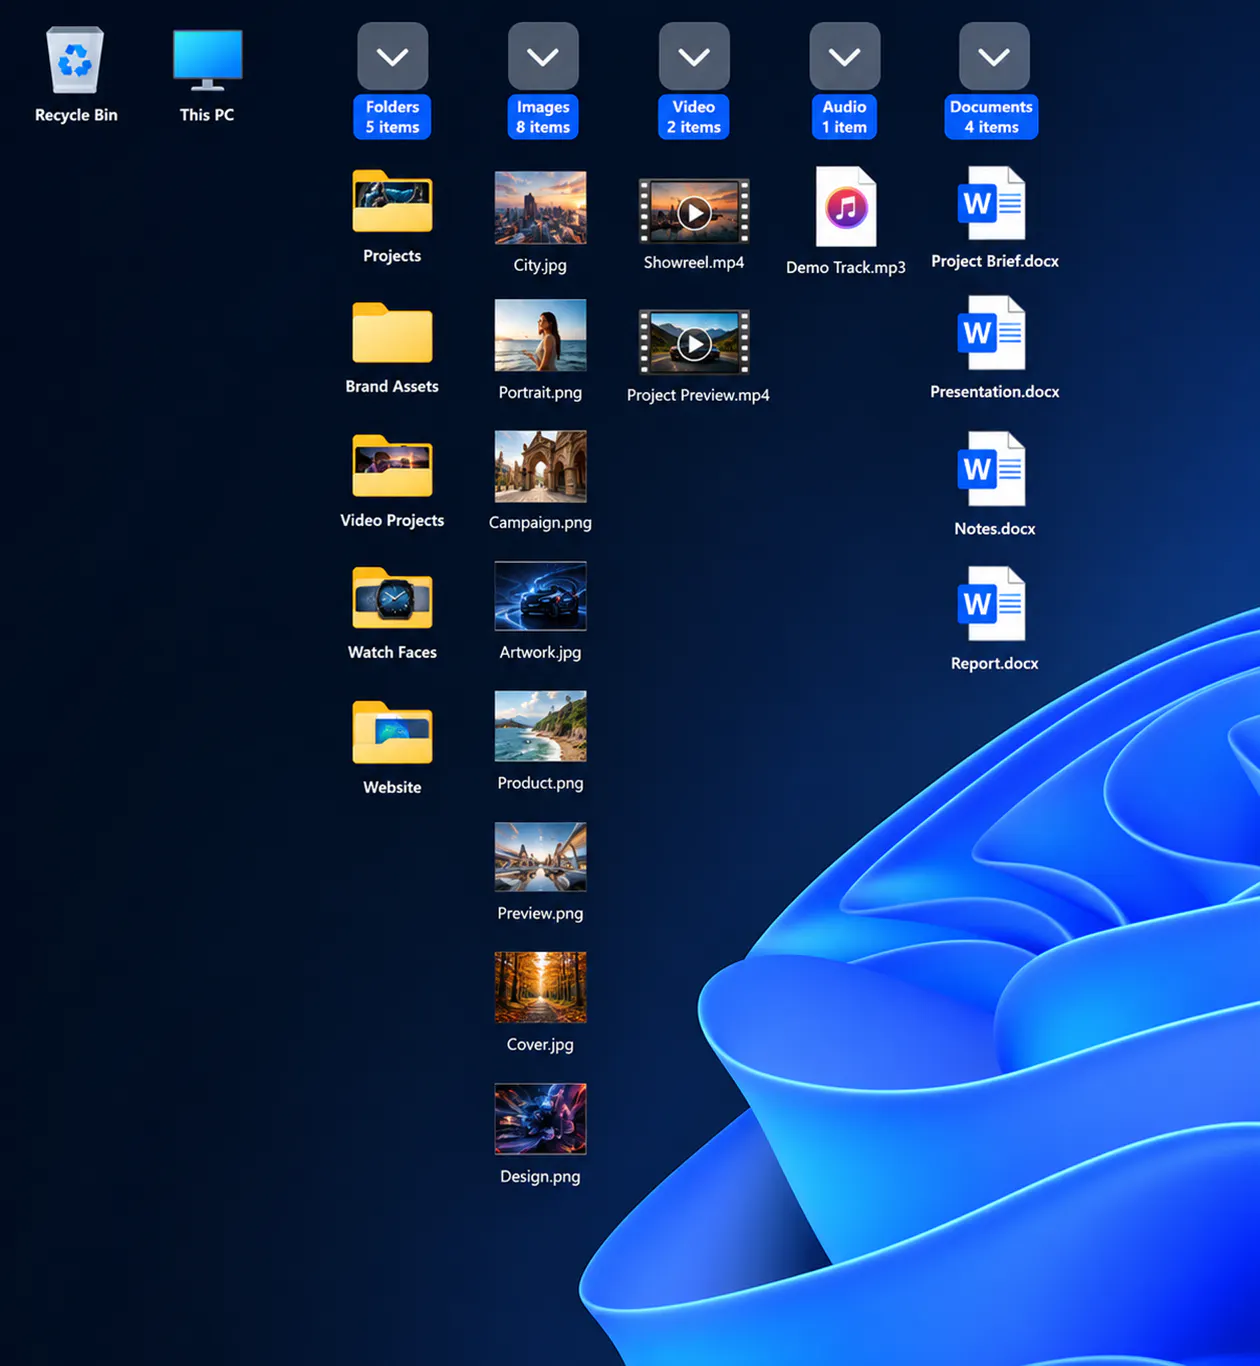Screen dimensions: 1260x1366
Task: Open the Recycle Bin icon
Action: pos(75,60)
